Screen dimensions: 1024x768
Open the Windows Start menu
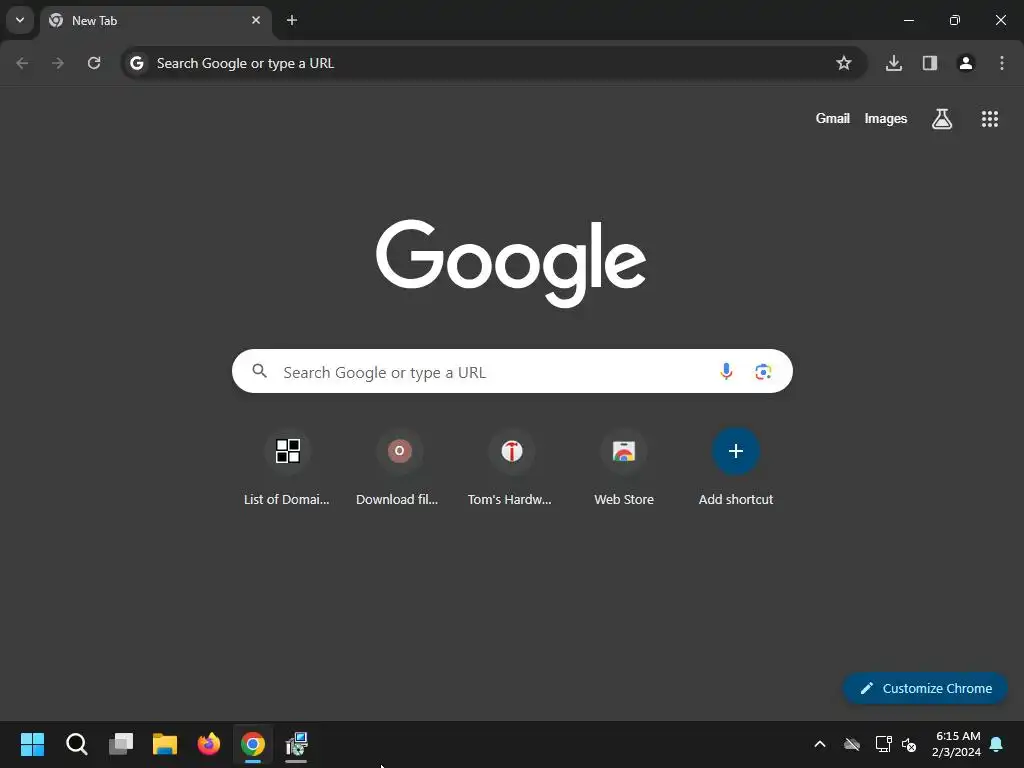(33, 744)
